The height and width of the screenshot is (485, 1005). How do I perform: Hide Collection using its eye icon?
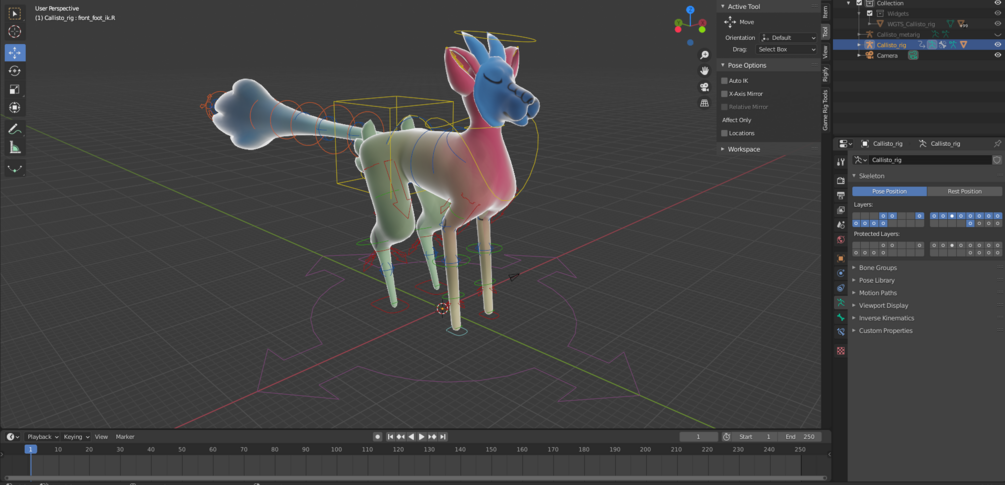click(x=997, y=3)
